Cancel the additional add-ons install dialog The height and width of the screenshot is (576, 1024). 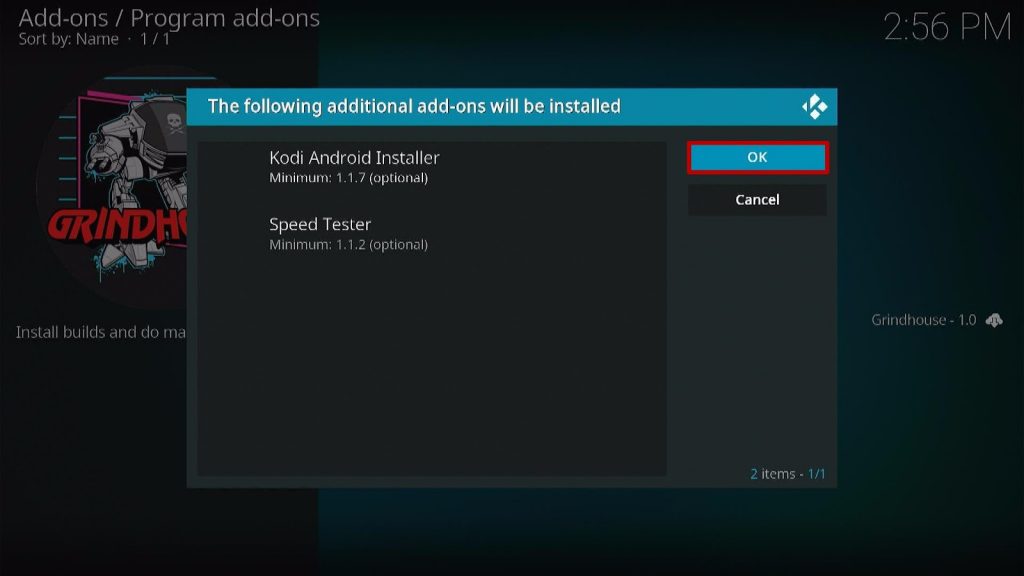pos(758,200)
